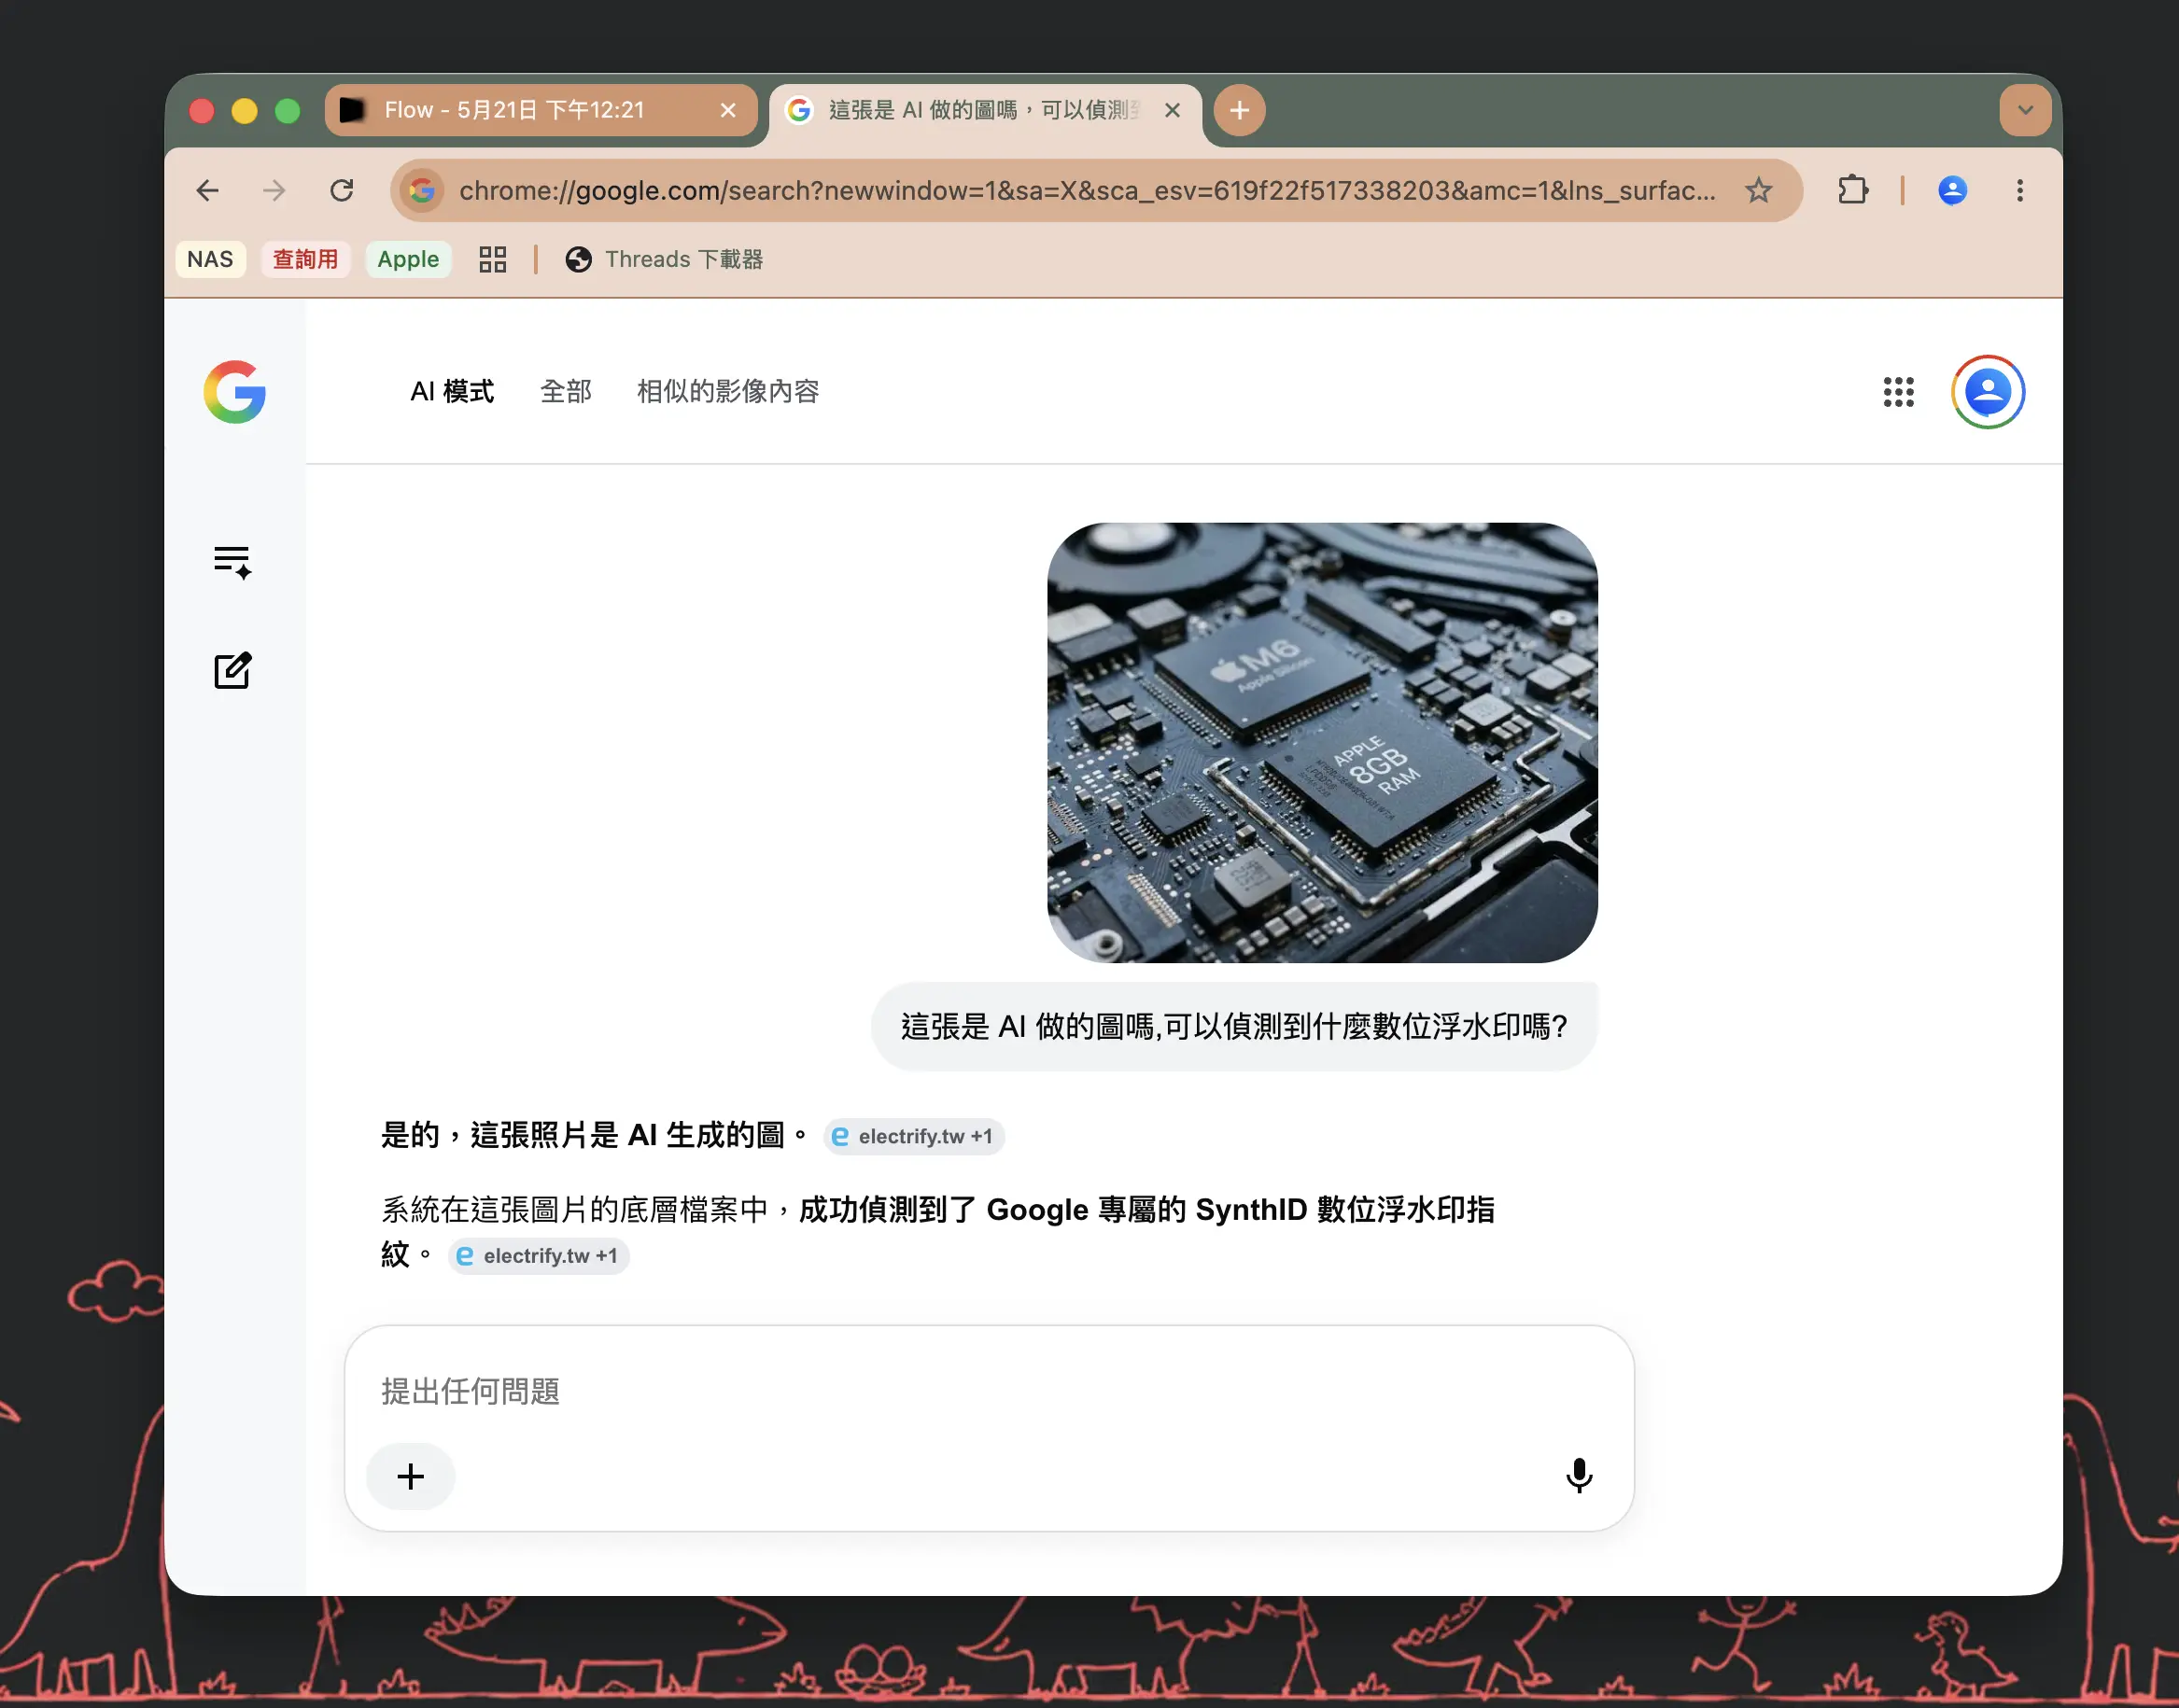The height and width of the screenshot is (1708, 2179).
Task: Open the 相似的影像內容 tab
Action: pyautogui.click(x=728, y=391)
